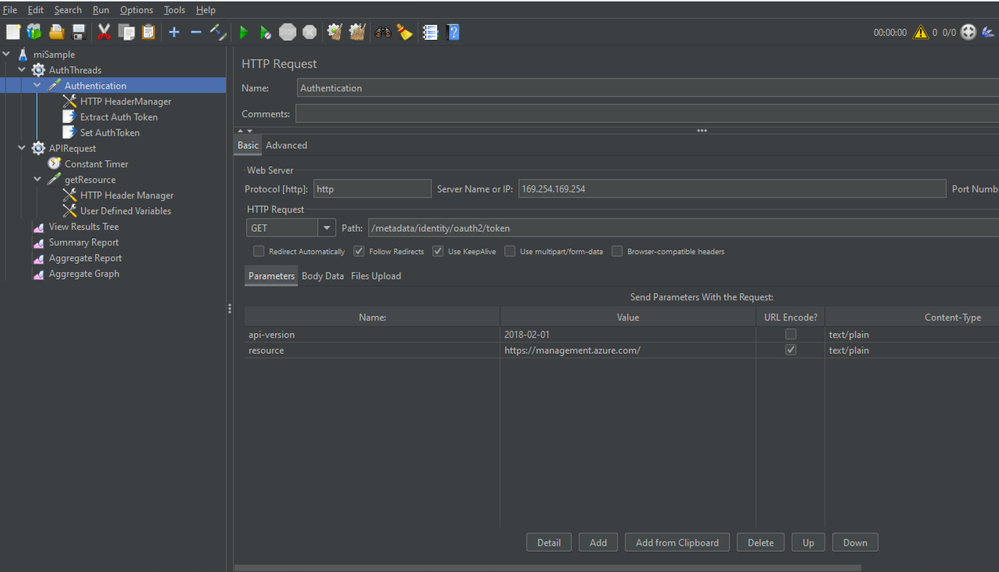The height and width of the screenshot is (572, 999).
Task: Click the New test plan toolbar icon
Action: tap(13, 32)
